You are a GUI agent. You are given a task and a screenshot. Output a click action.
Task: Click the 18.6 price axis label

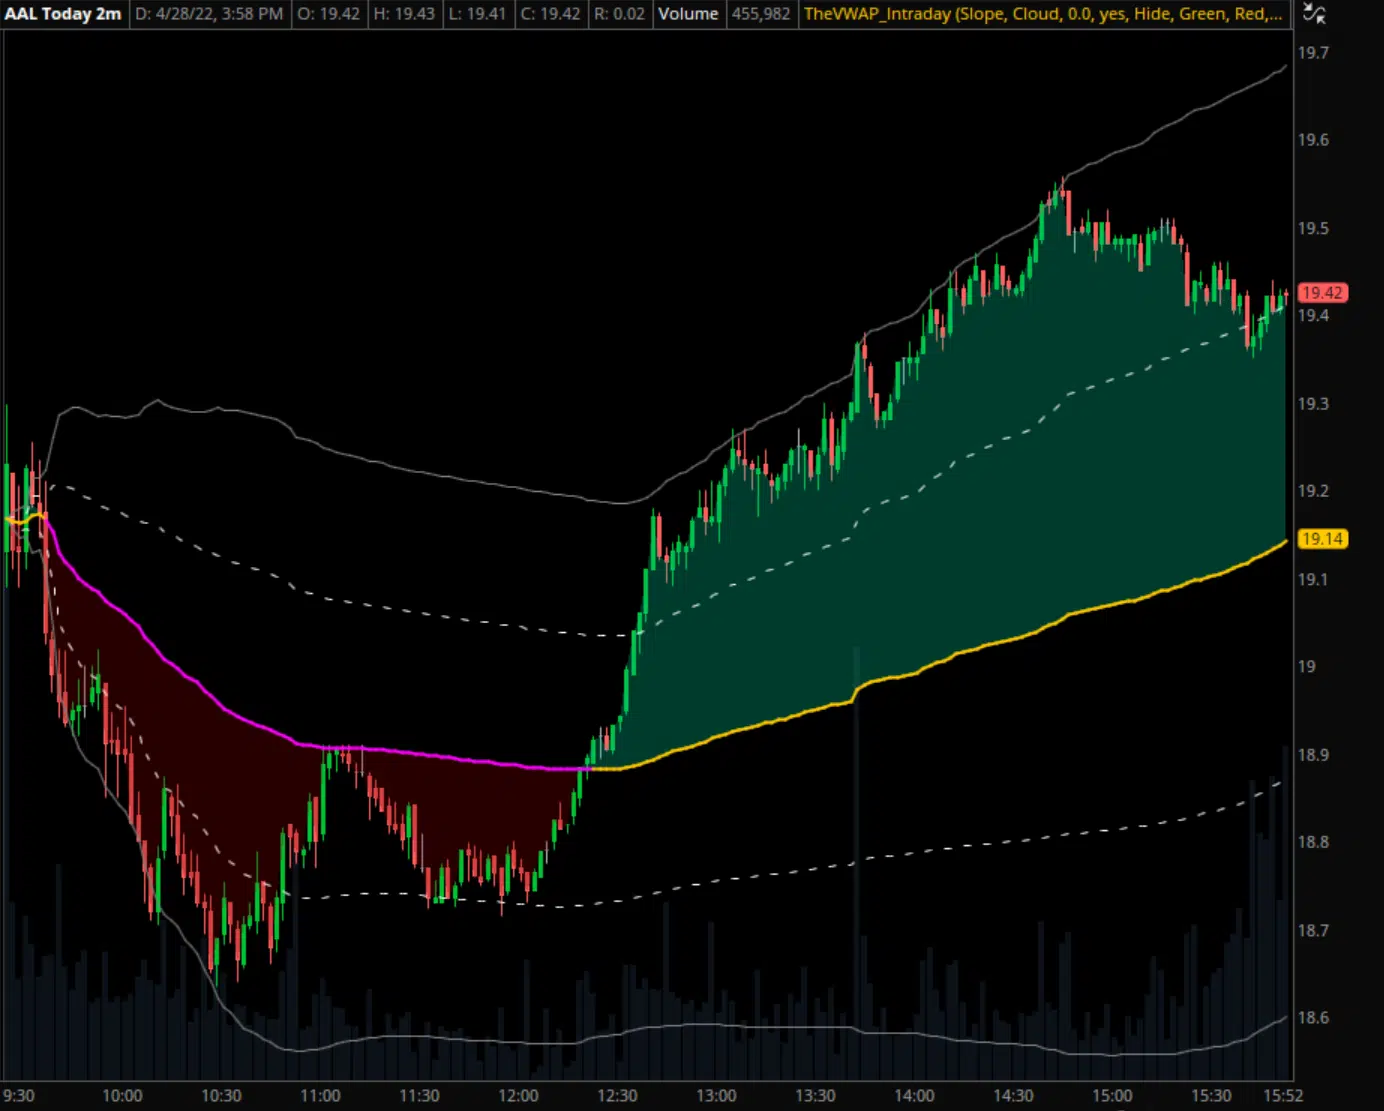point(1313,1018)
